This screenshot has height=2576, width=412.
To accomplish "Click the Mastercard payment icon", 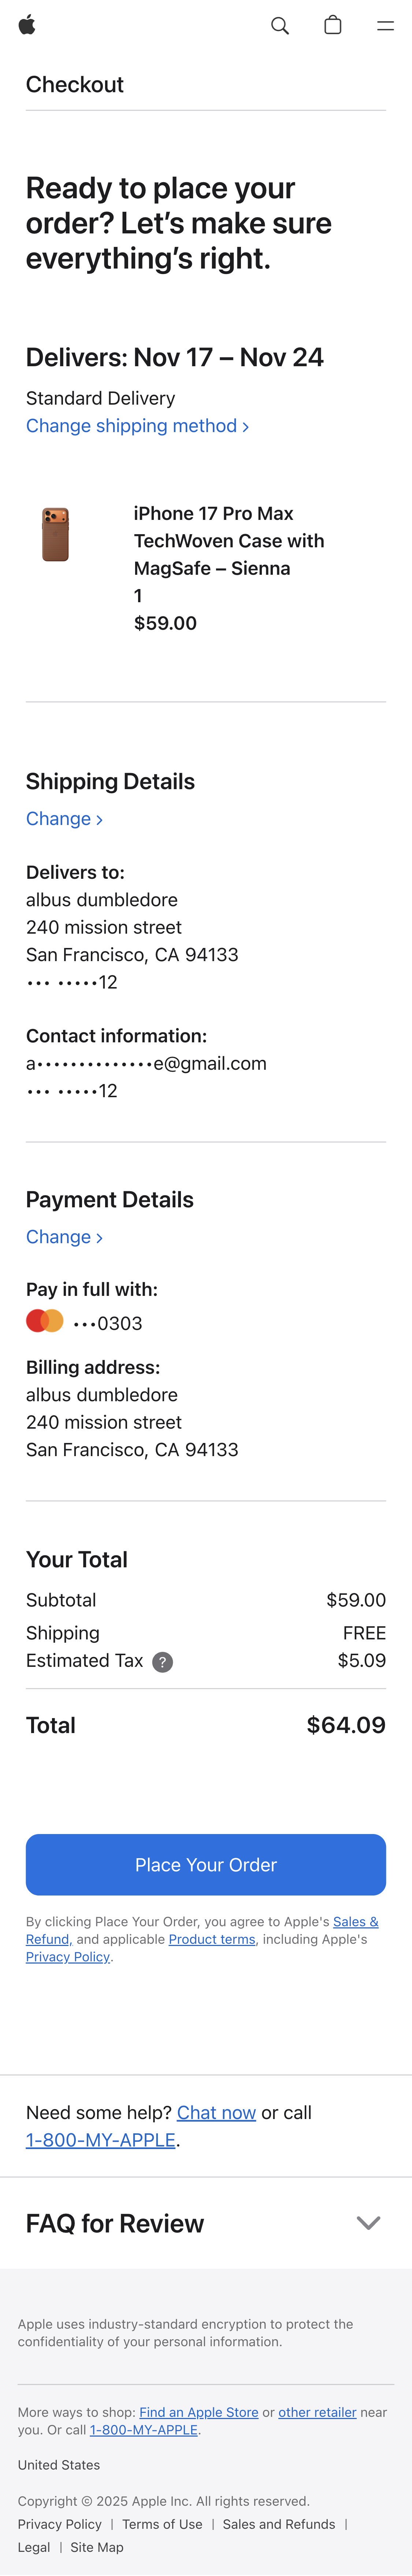I will click(x=44, y=1321).
